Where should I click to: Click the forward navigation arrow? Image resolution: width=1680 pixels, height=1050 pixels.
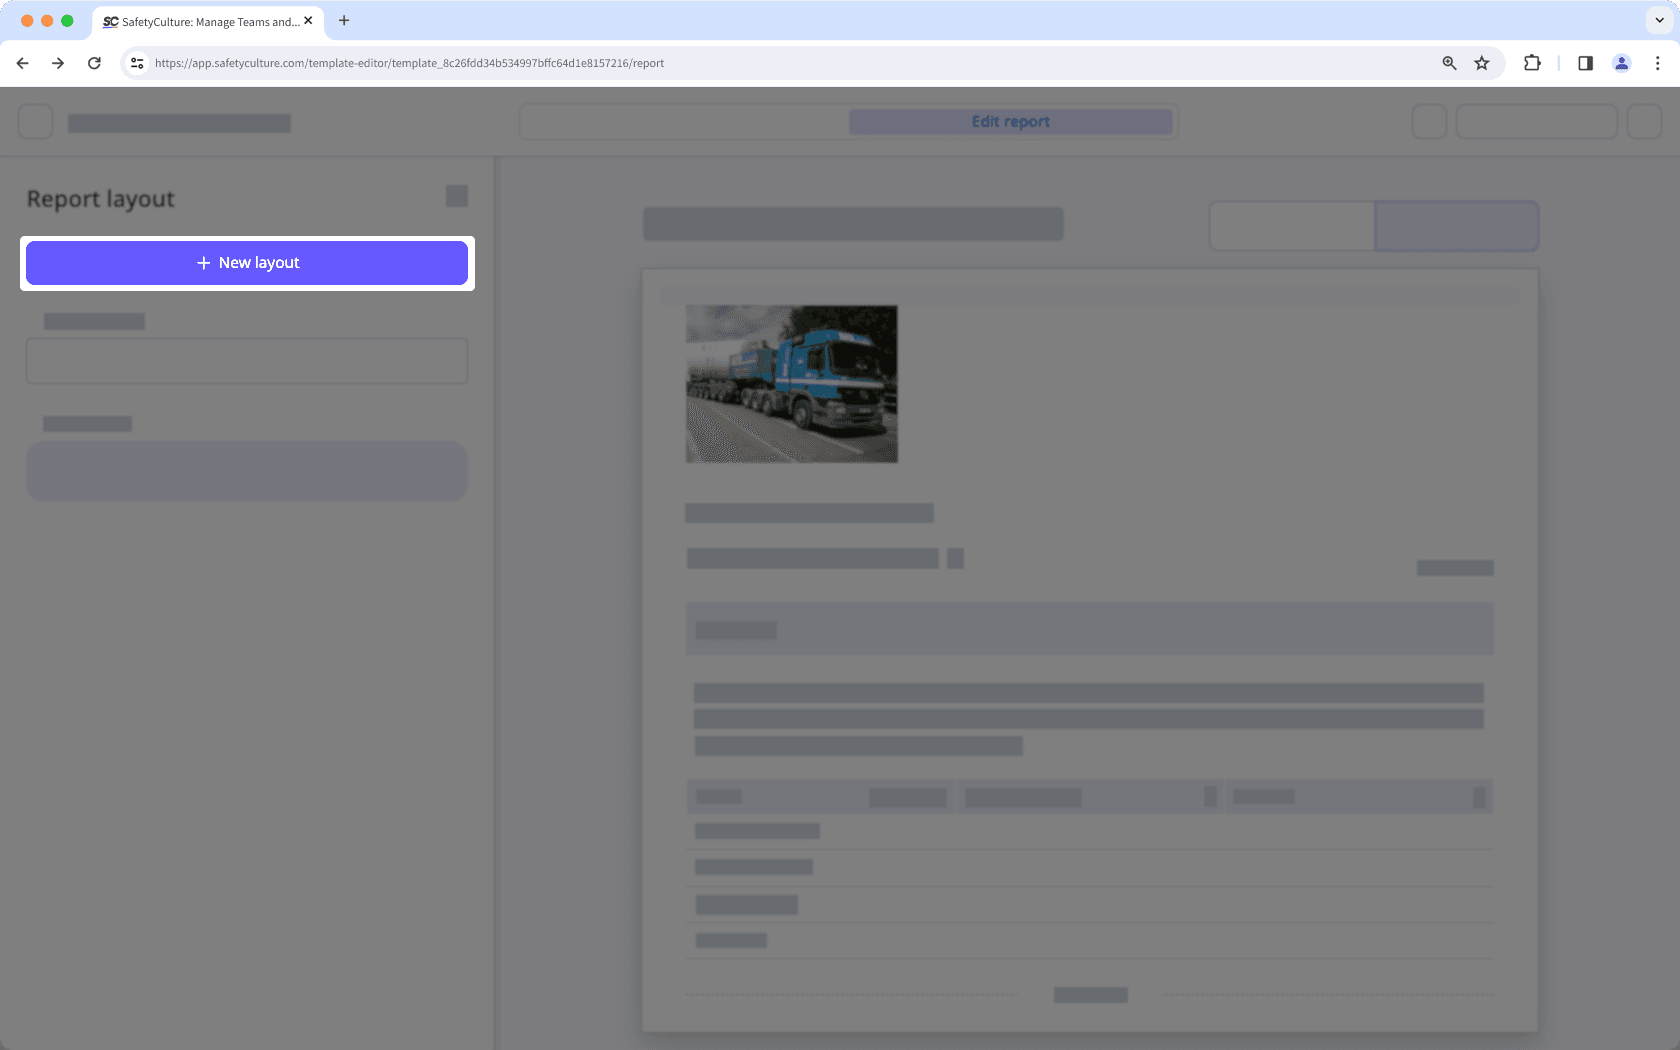coord(58,62)
